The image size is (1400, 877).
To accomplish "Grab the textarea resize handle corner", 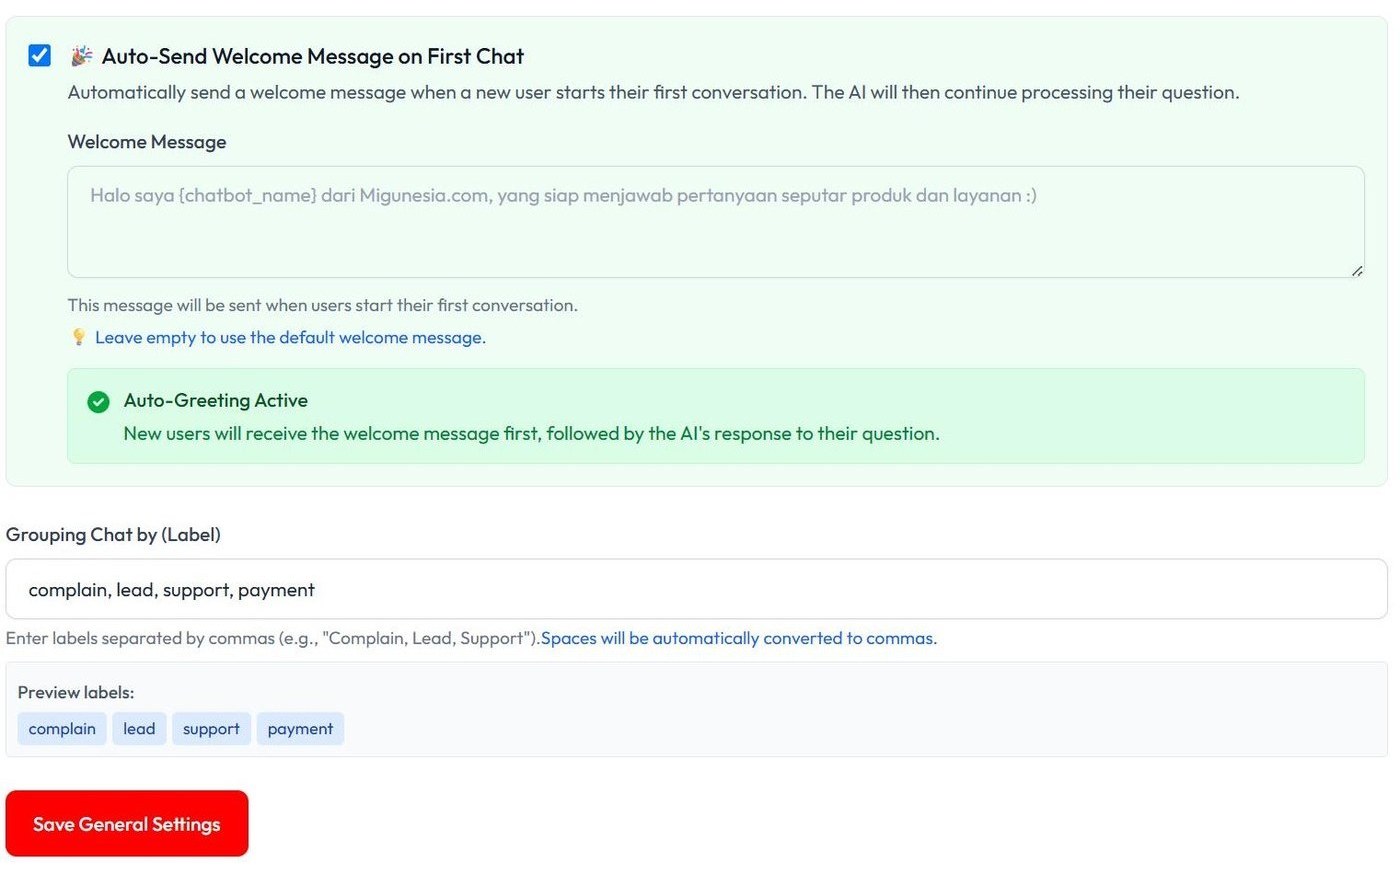I will click(1356, 270).
